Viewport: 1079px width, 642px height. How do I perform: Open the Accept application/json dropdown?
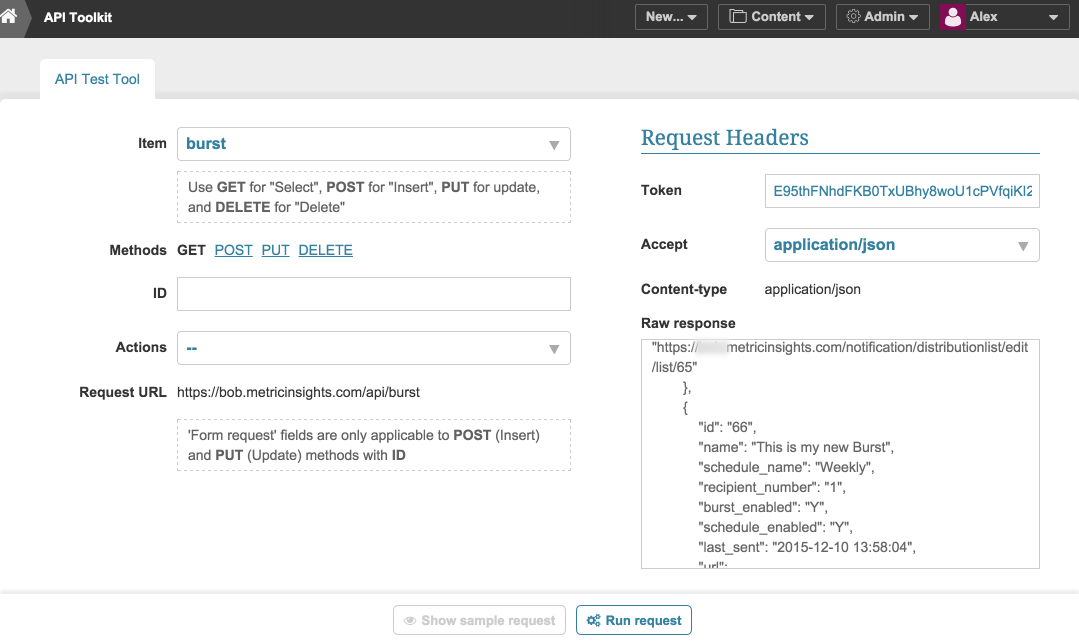[901, 245]
